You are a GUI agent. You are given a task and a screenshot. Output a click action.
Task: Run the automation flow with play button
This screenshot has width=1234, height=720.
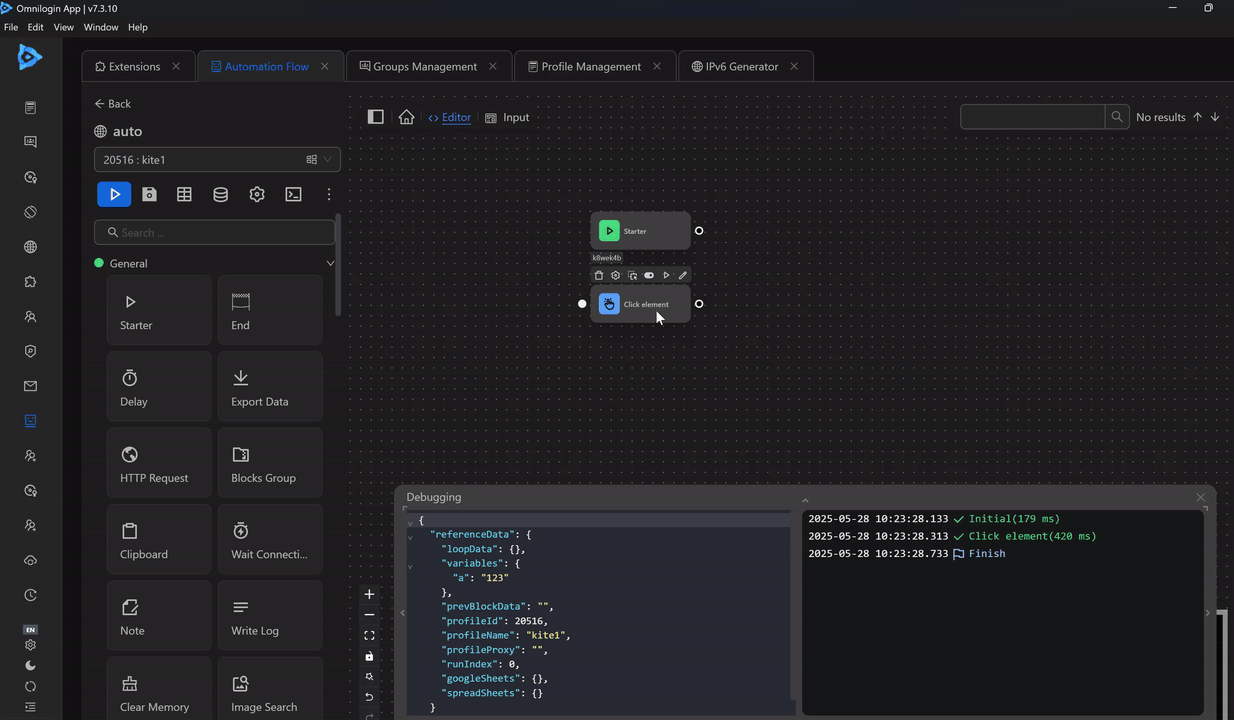pos(114,194)
